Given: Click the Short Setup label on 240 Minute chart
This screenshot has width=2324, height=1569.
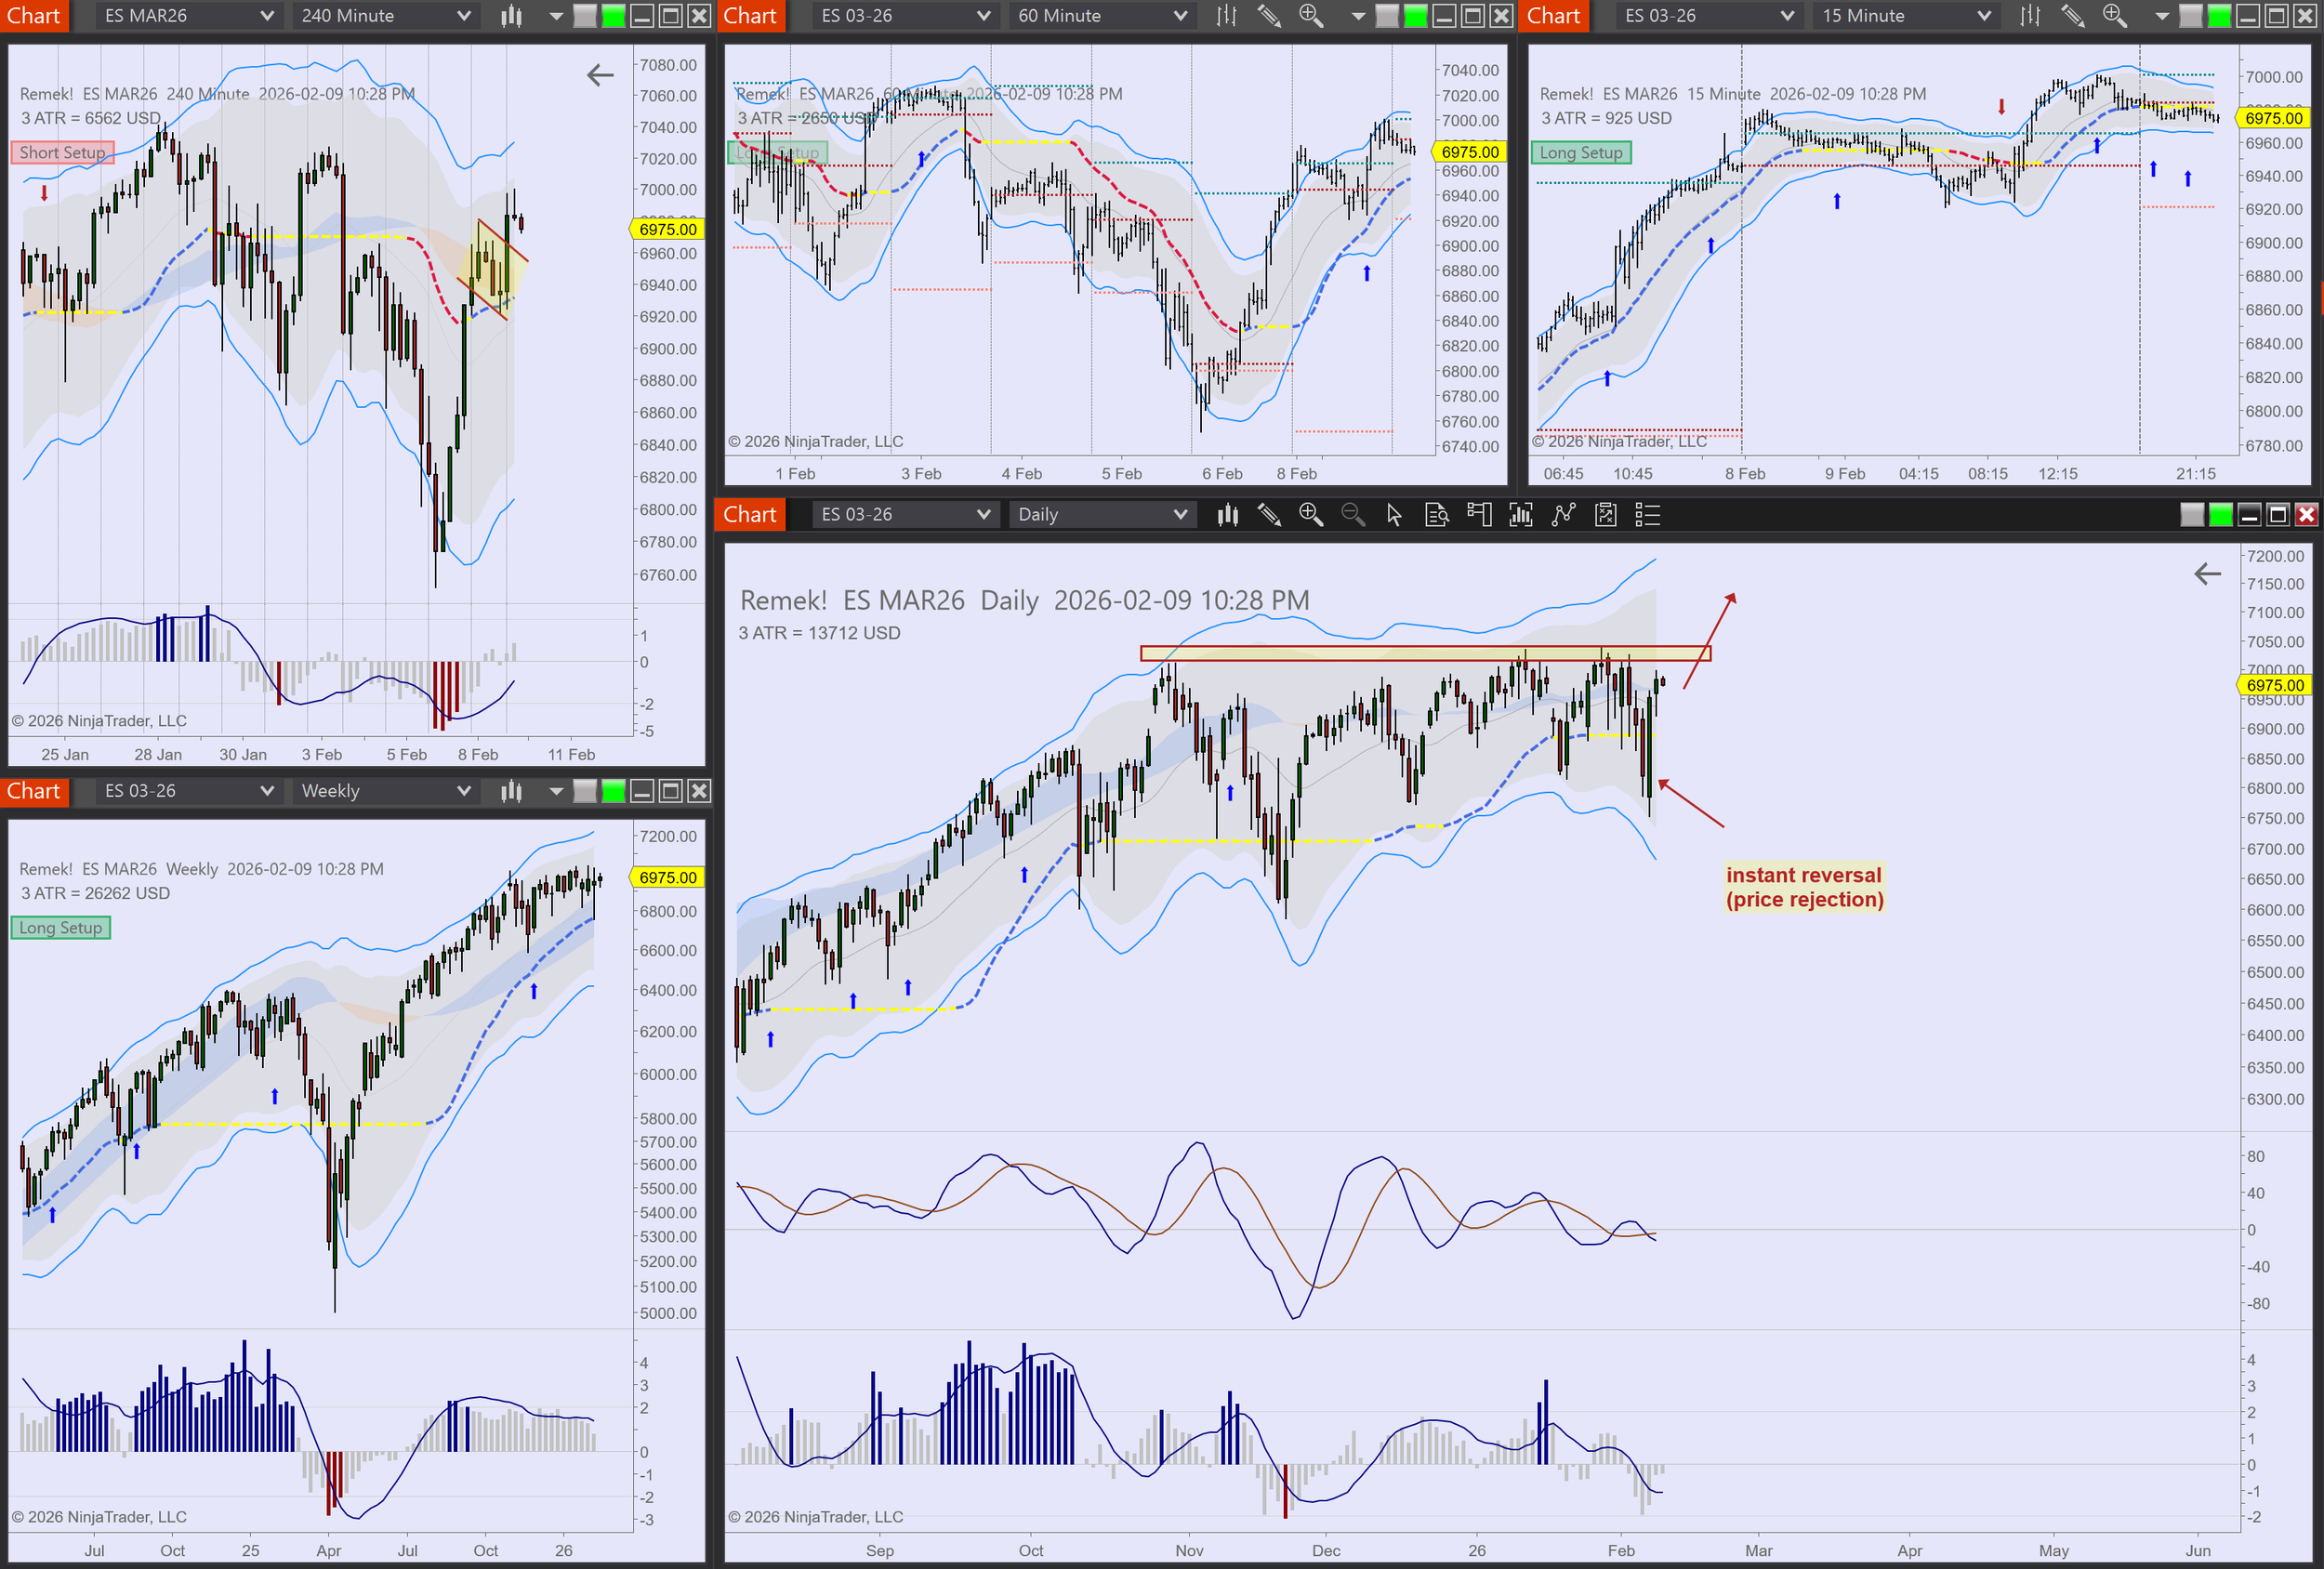Looking at the screenshot, I should pyautogui.click(x=62, y=153).
